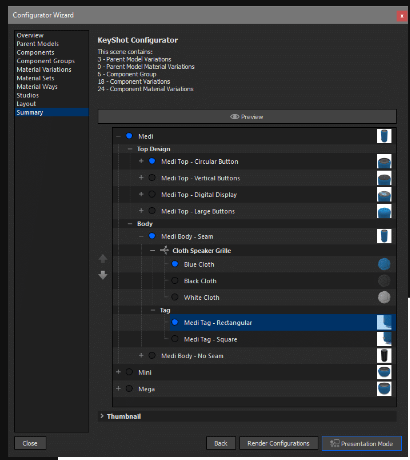Collapse the Cloth Speaker Grille node

click(153, 250)
